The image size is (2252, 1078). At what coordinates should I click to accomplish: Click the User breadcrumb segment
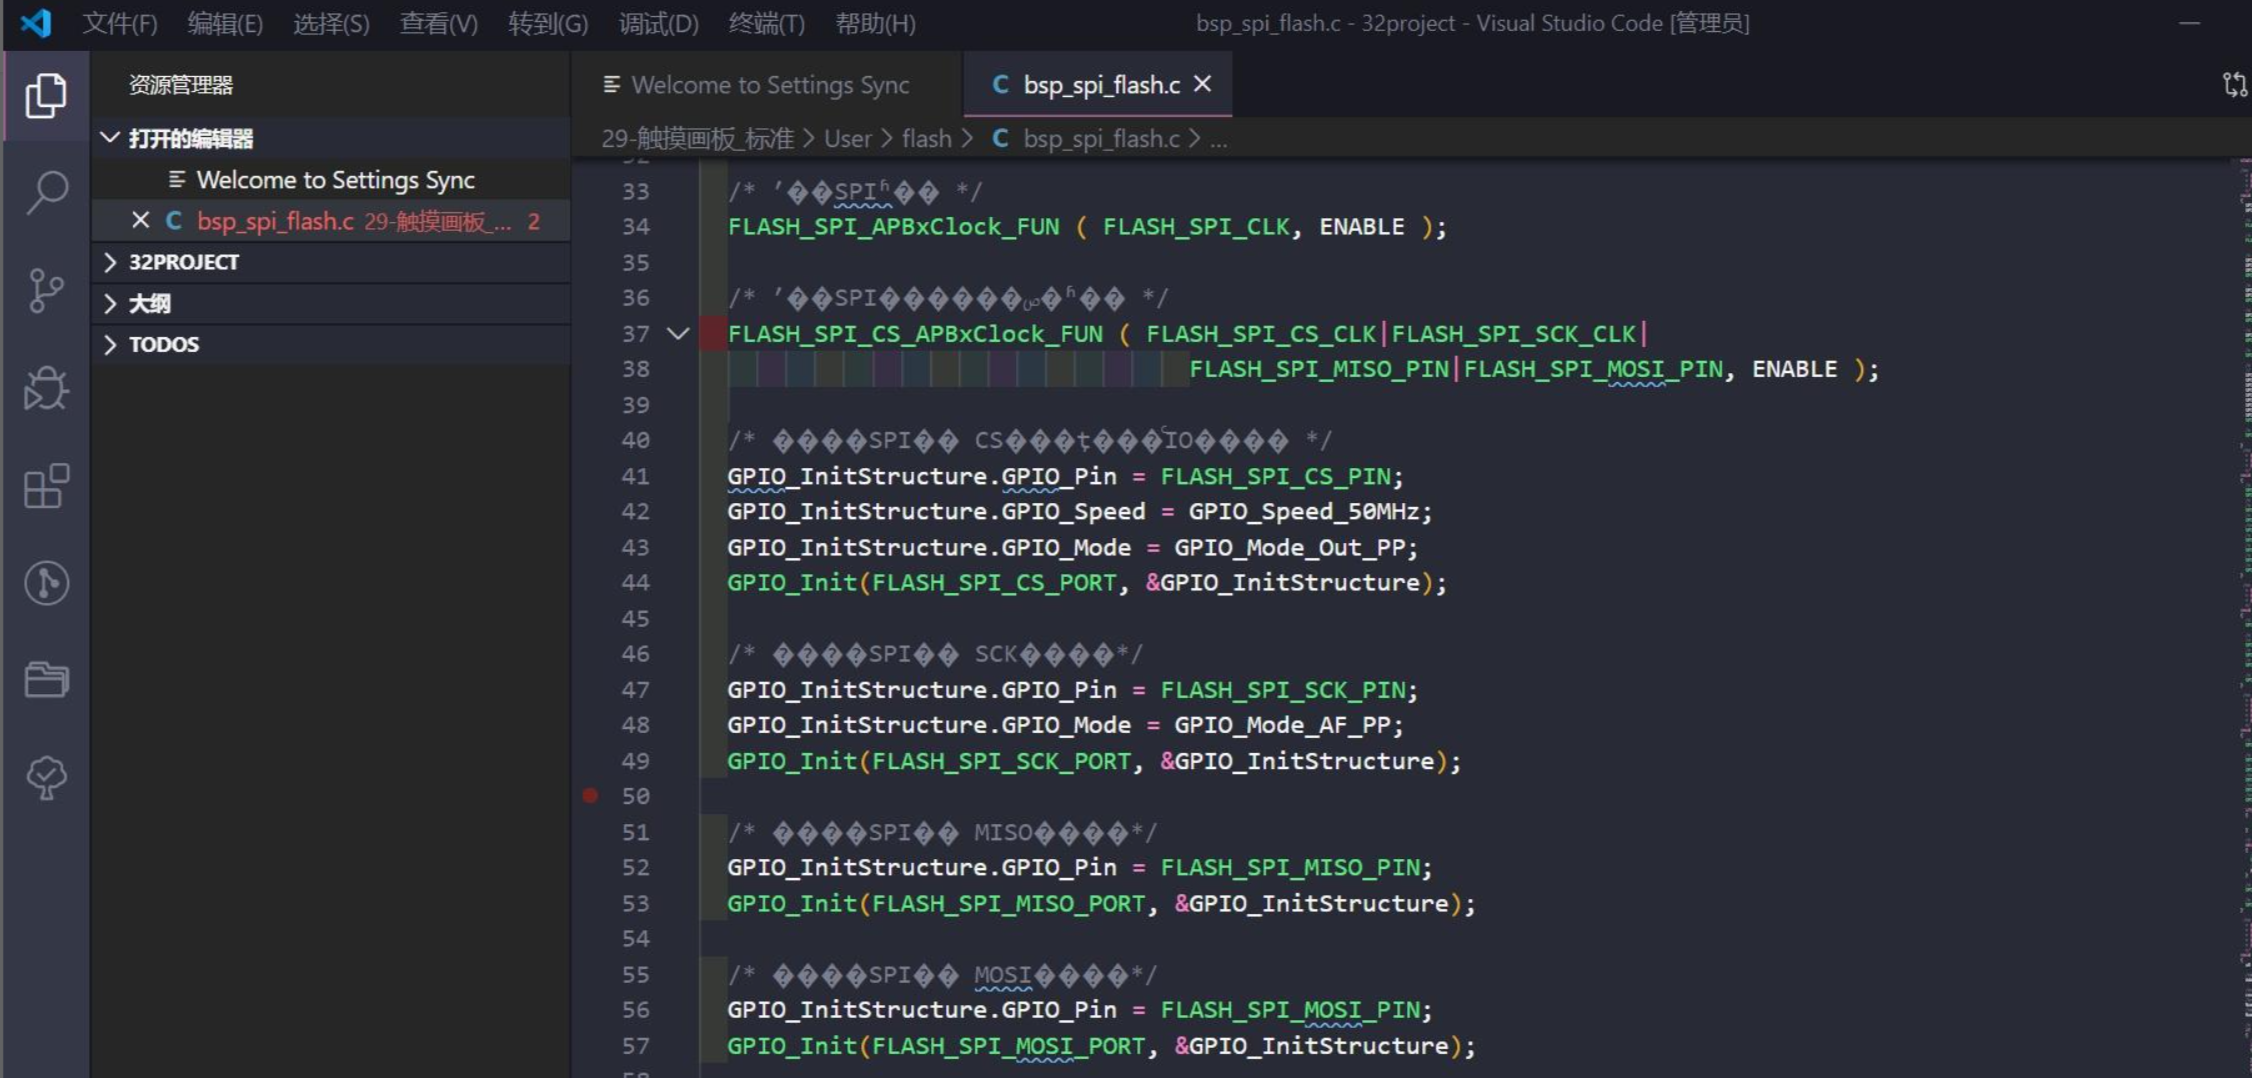pyautogui.click(x=847, y=139)
